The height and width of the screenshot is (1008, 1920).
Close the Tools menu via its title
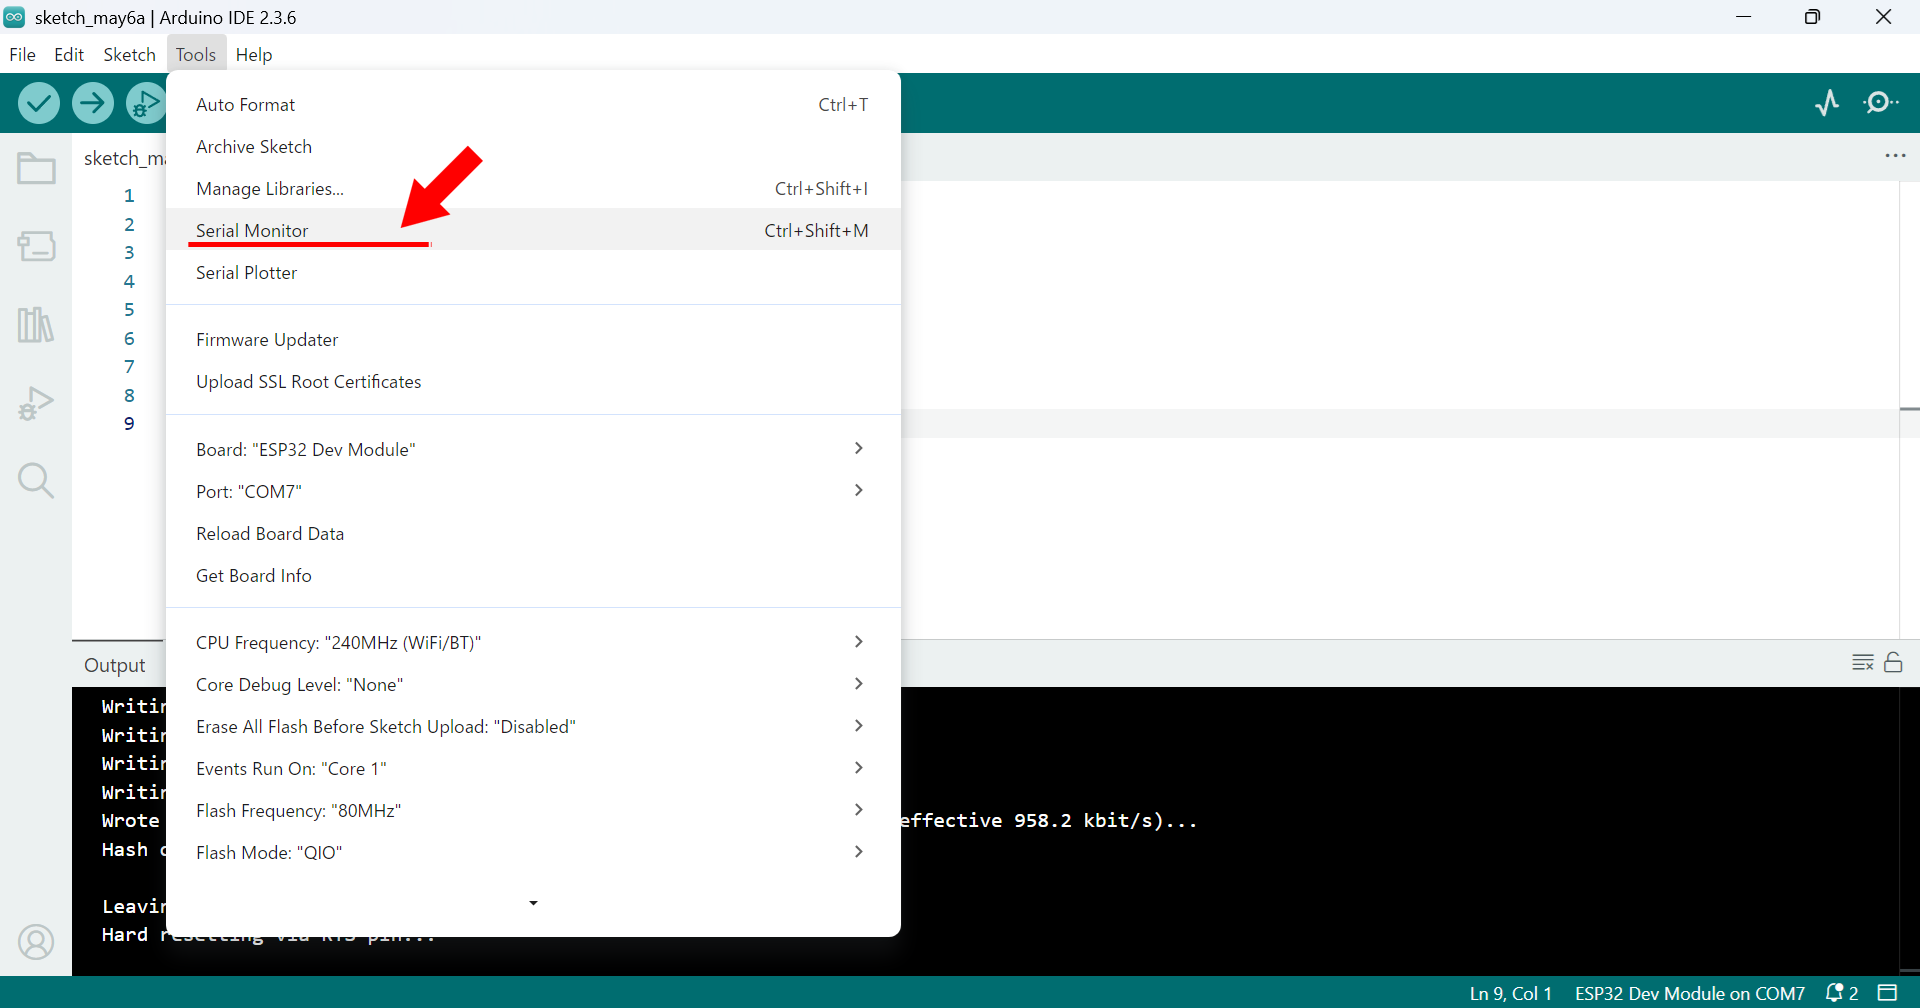196,54
